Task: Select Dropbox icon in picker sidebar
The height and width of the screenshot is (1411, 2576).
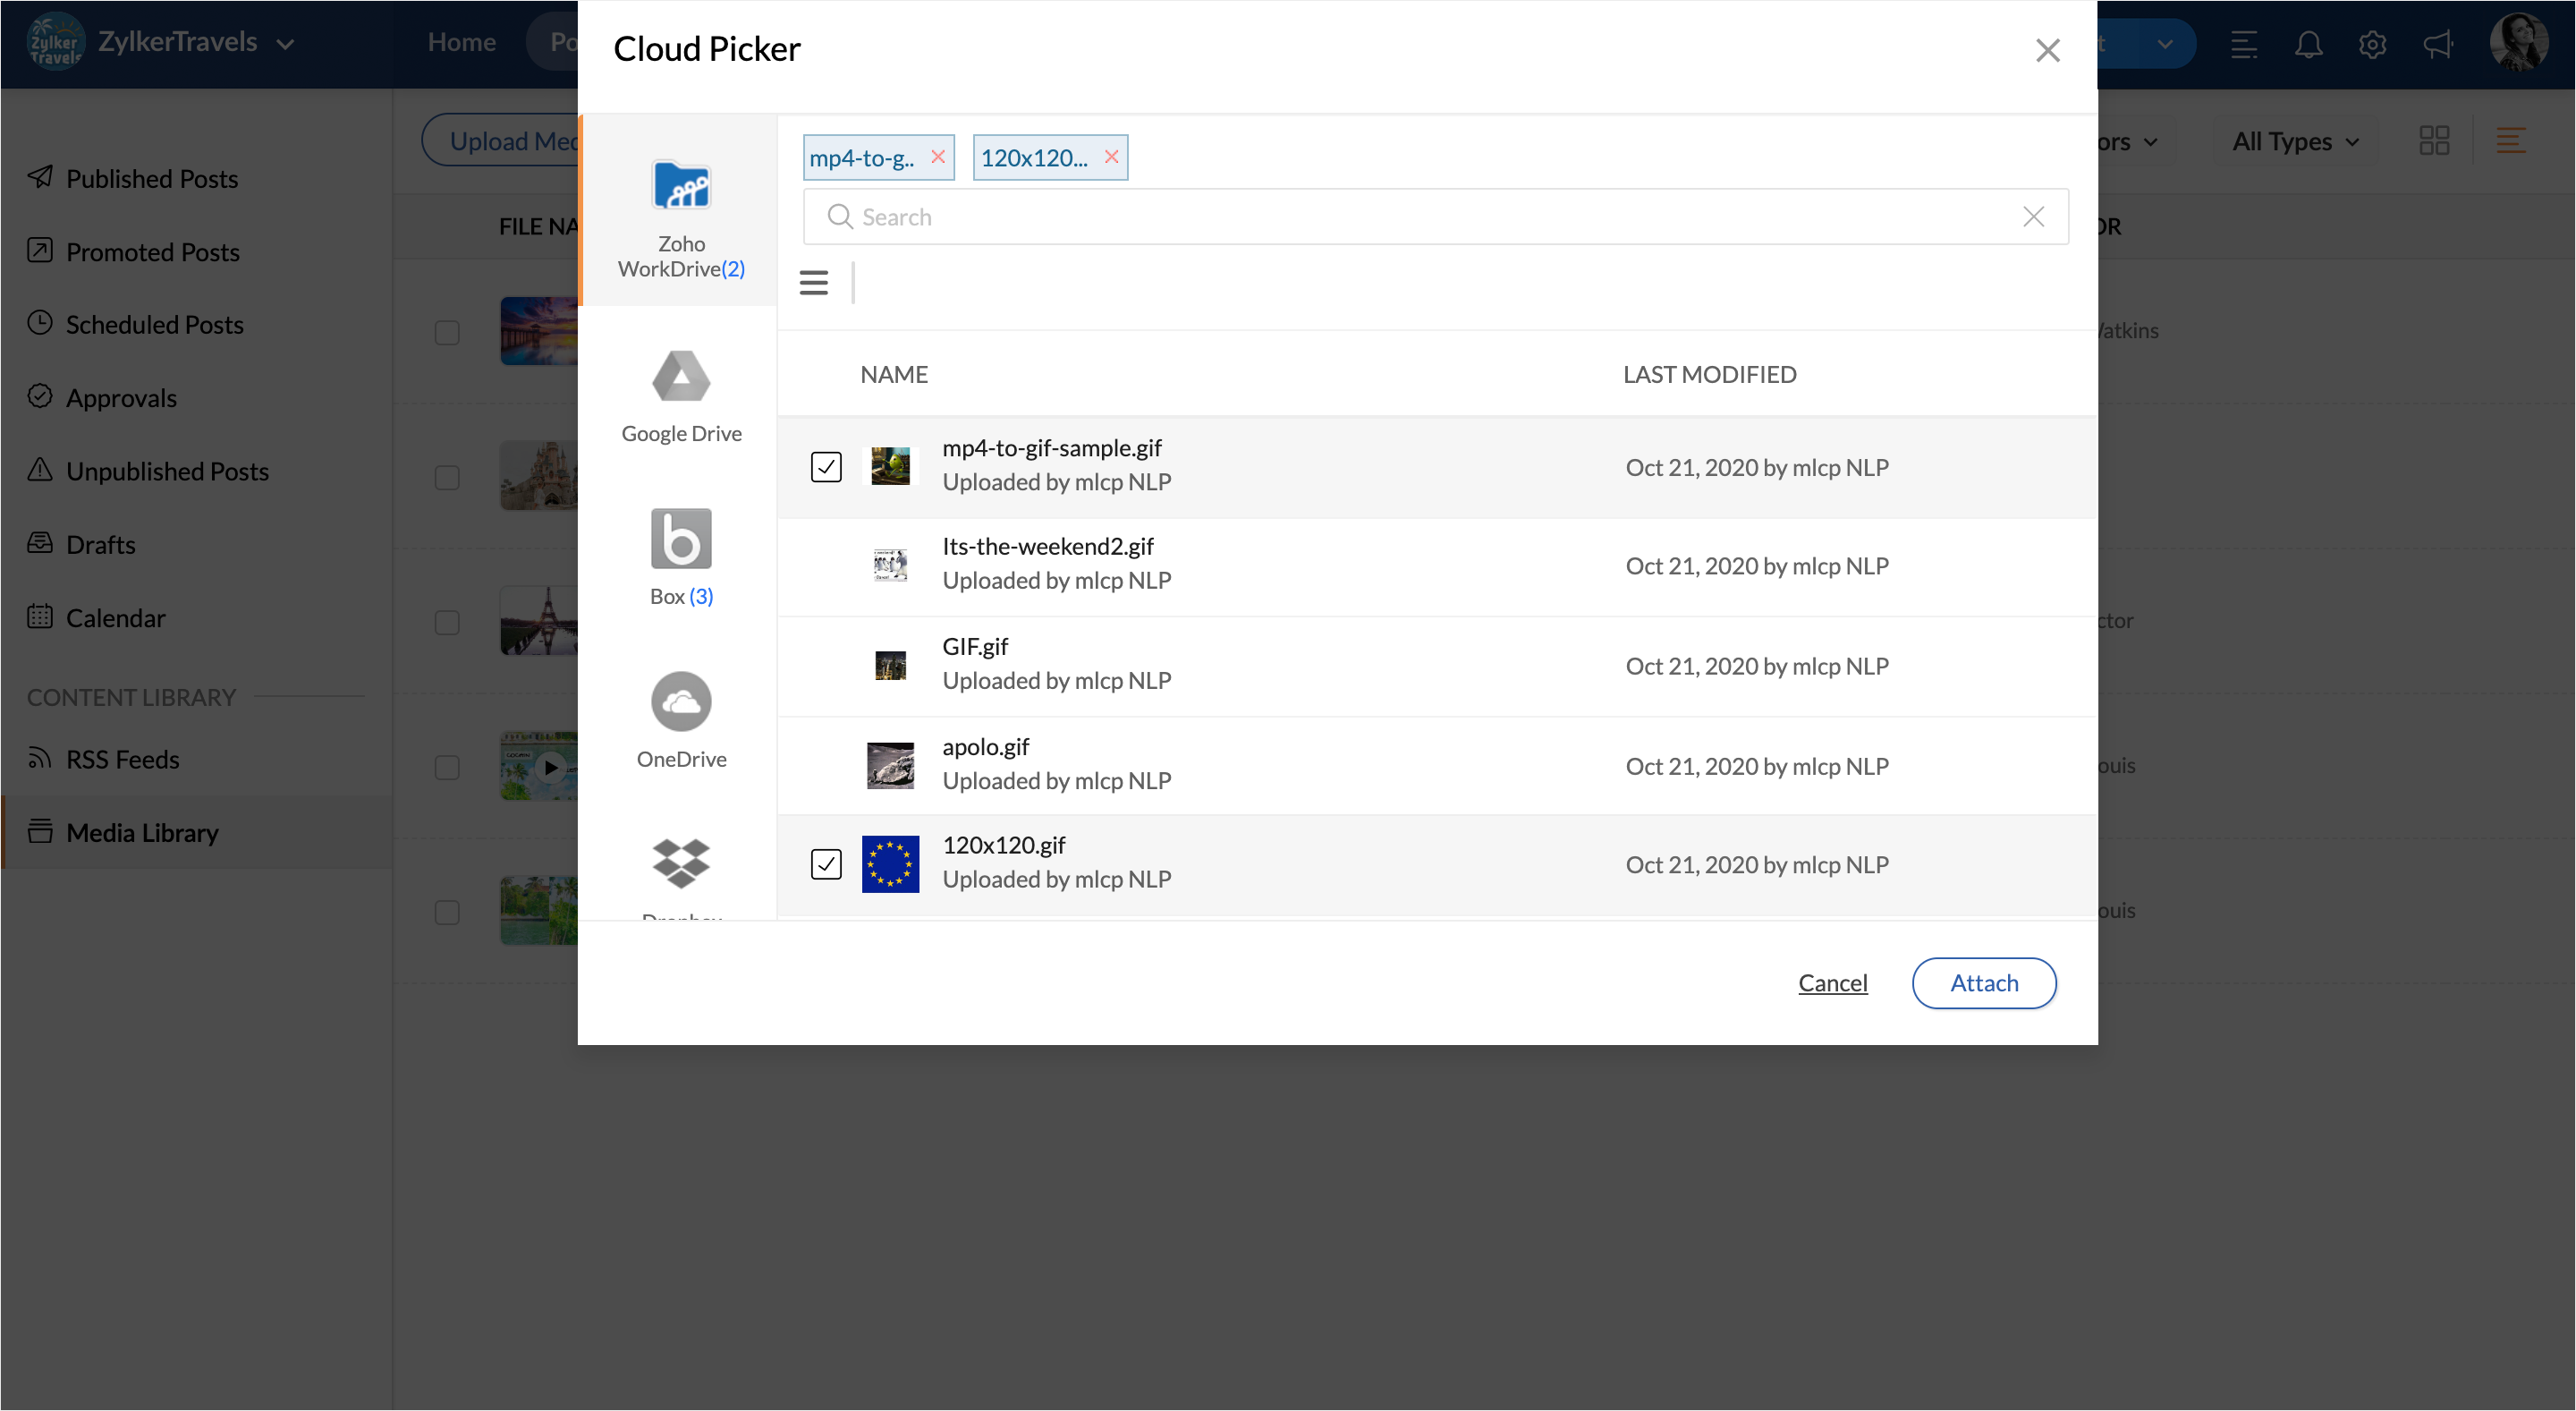Action: coord(681,864)
